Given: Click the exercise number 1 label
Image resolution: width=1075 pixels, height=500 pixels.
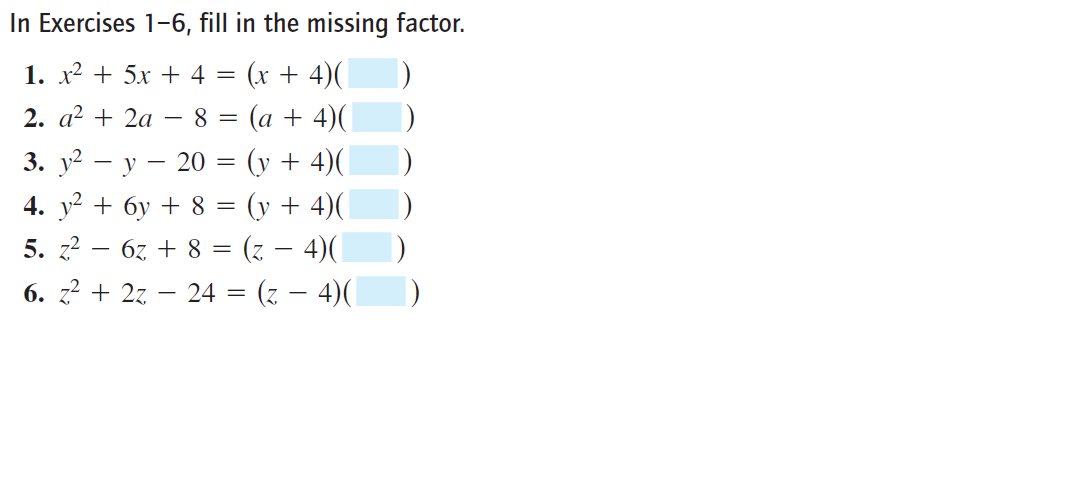Looking at the screenshot, I should [x=33, y=75].
